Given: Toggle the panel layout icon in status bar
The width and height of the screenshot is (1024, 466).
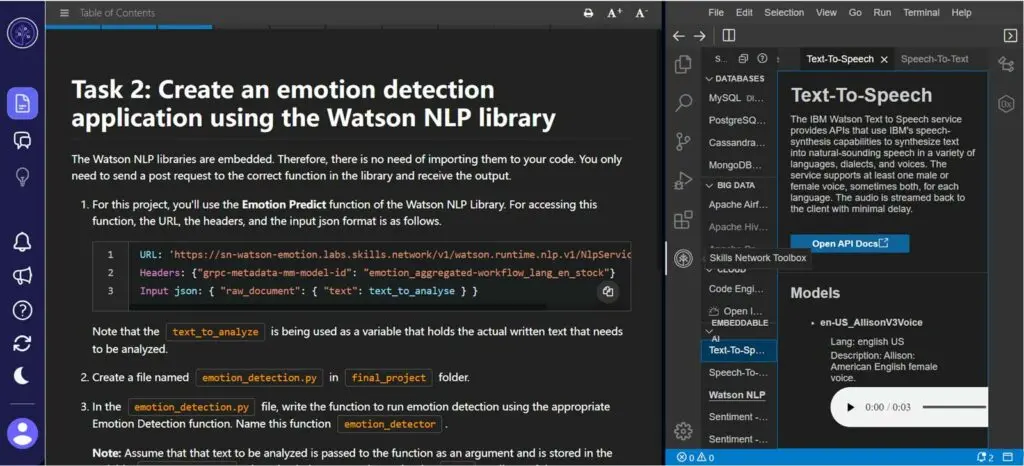Looking at the screenshot, I should [x=1010, y=458].
